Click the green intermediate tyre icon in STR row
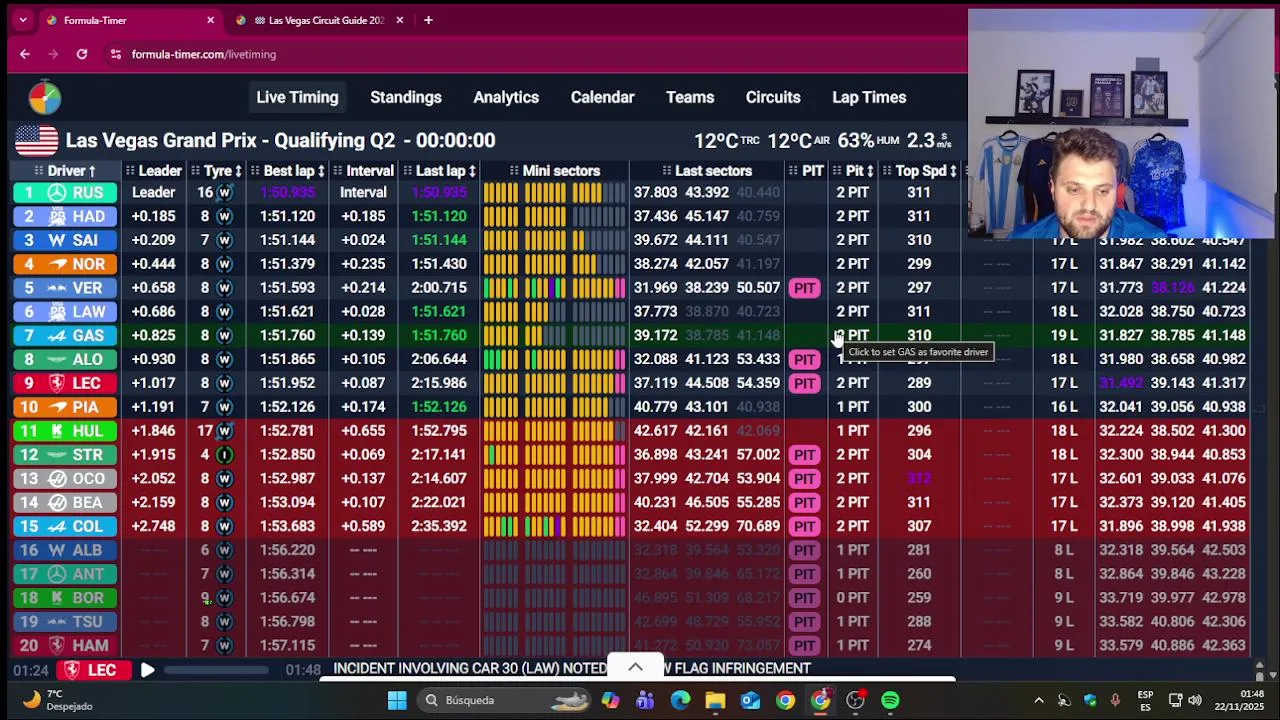 (225, 454)
